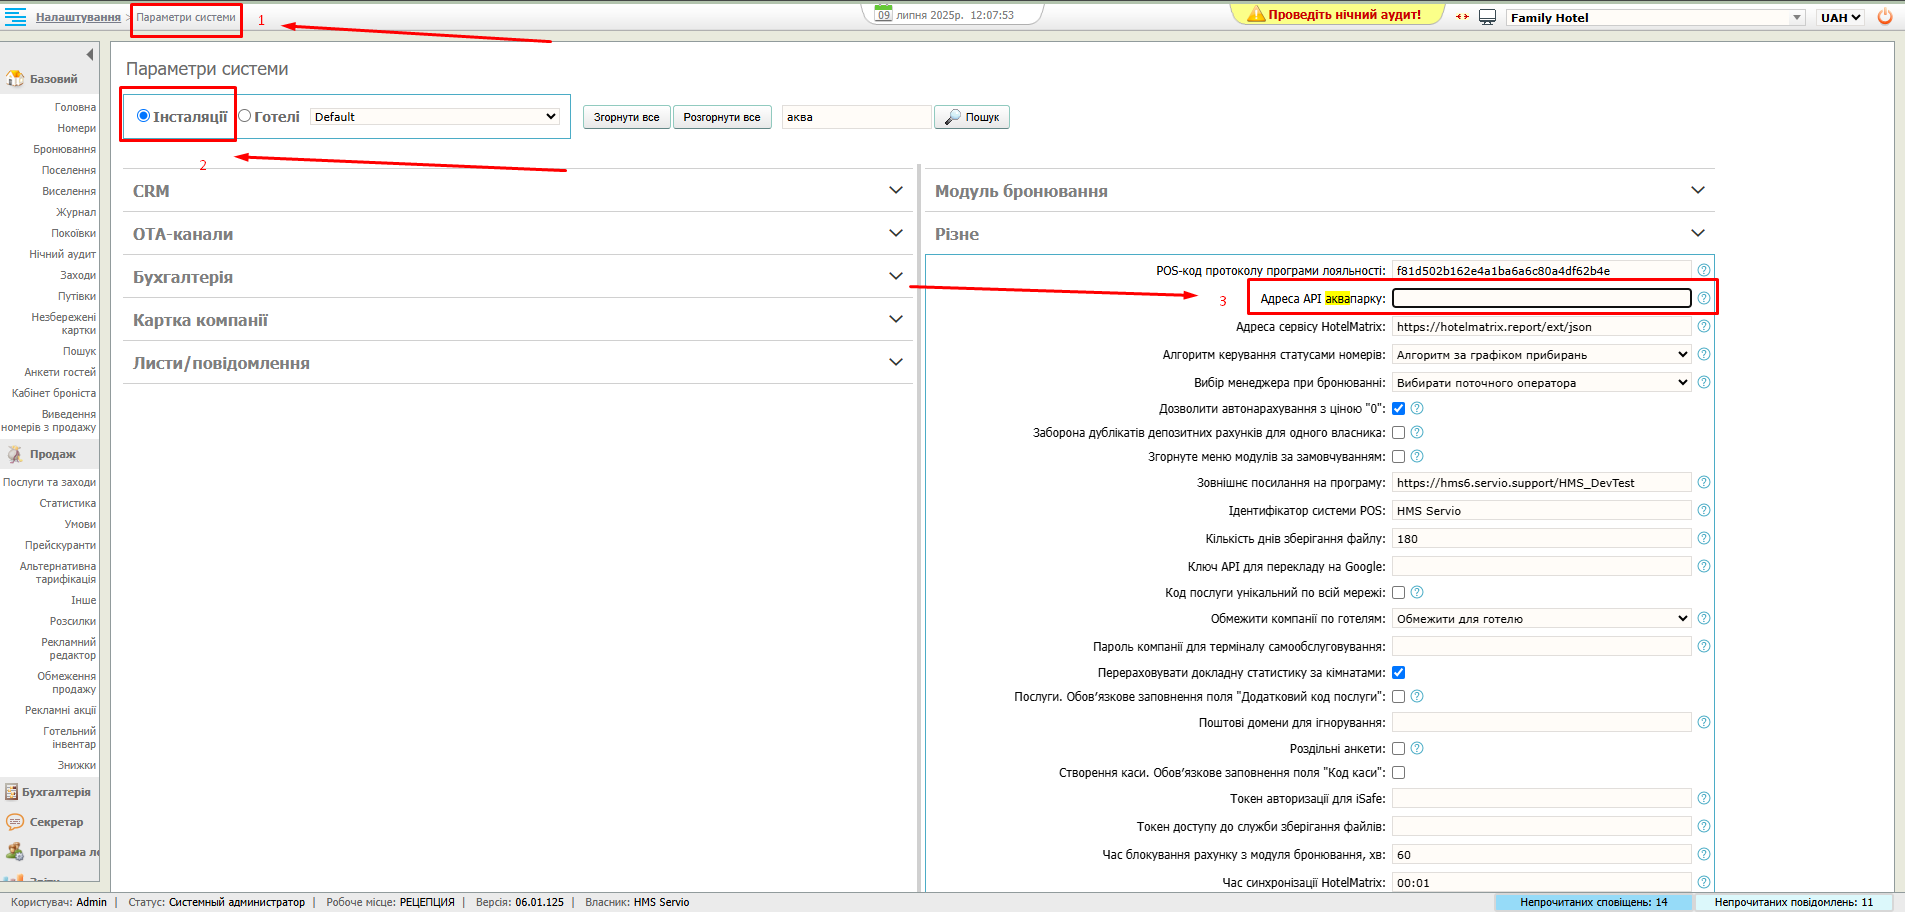Open Алгоритм керування статусами номерів dropdown
The width and height of the screenshot is (1905, 912).
coord(1541,354)
